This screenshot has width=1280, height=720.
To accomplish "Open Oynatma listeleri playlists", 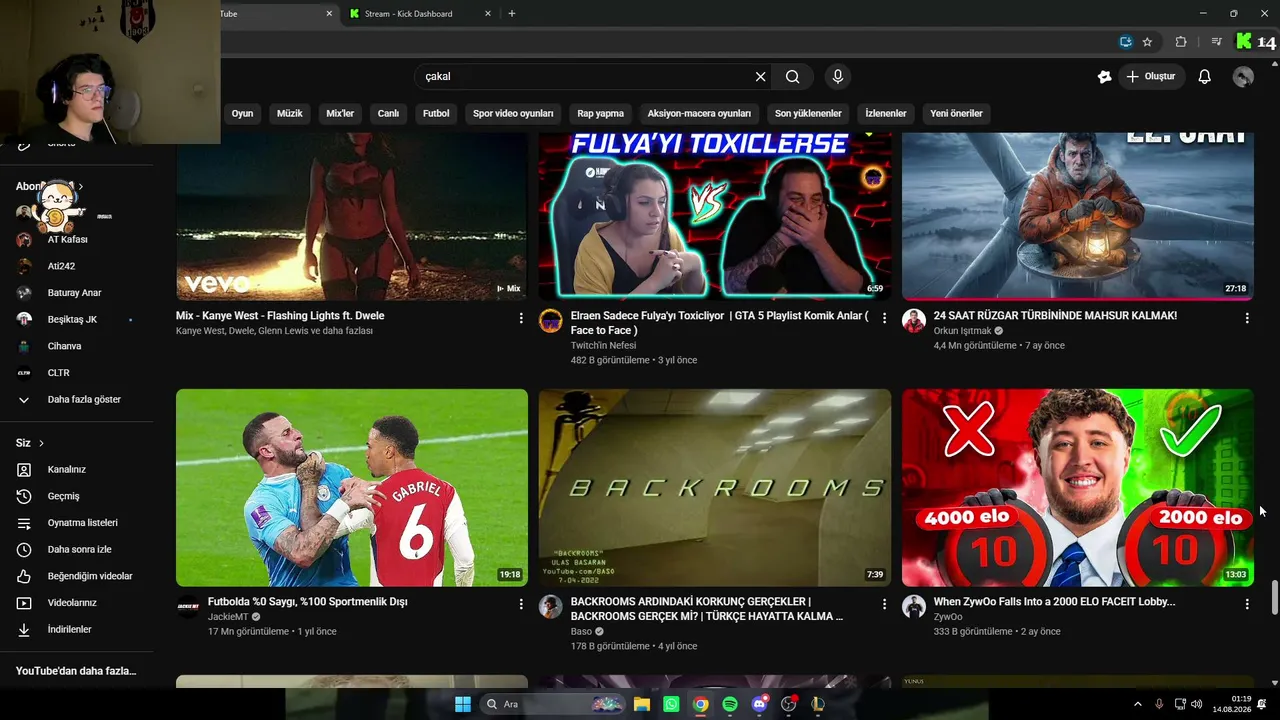I will [x=77, y=523].
